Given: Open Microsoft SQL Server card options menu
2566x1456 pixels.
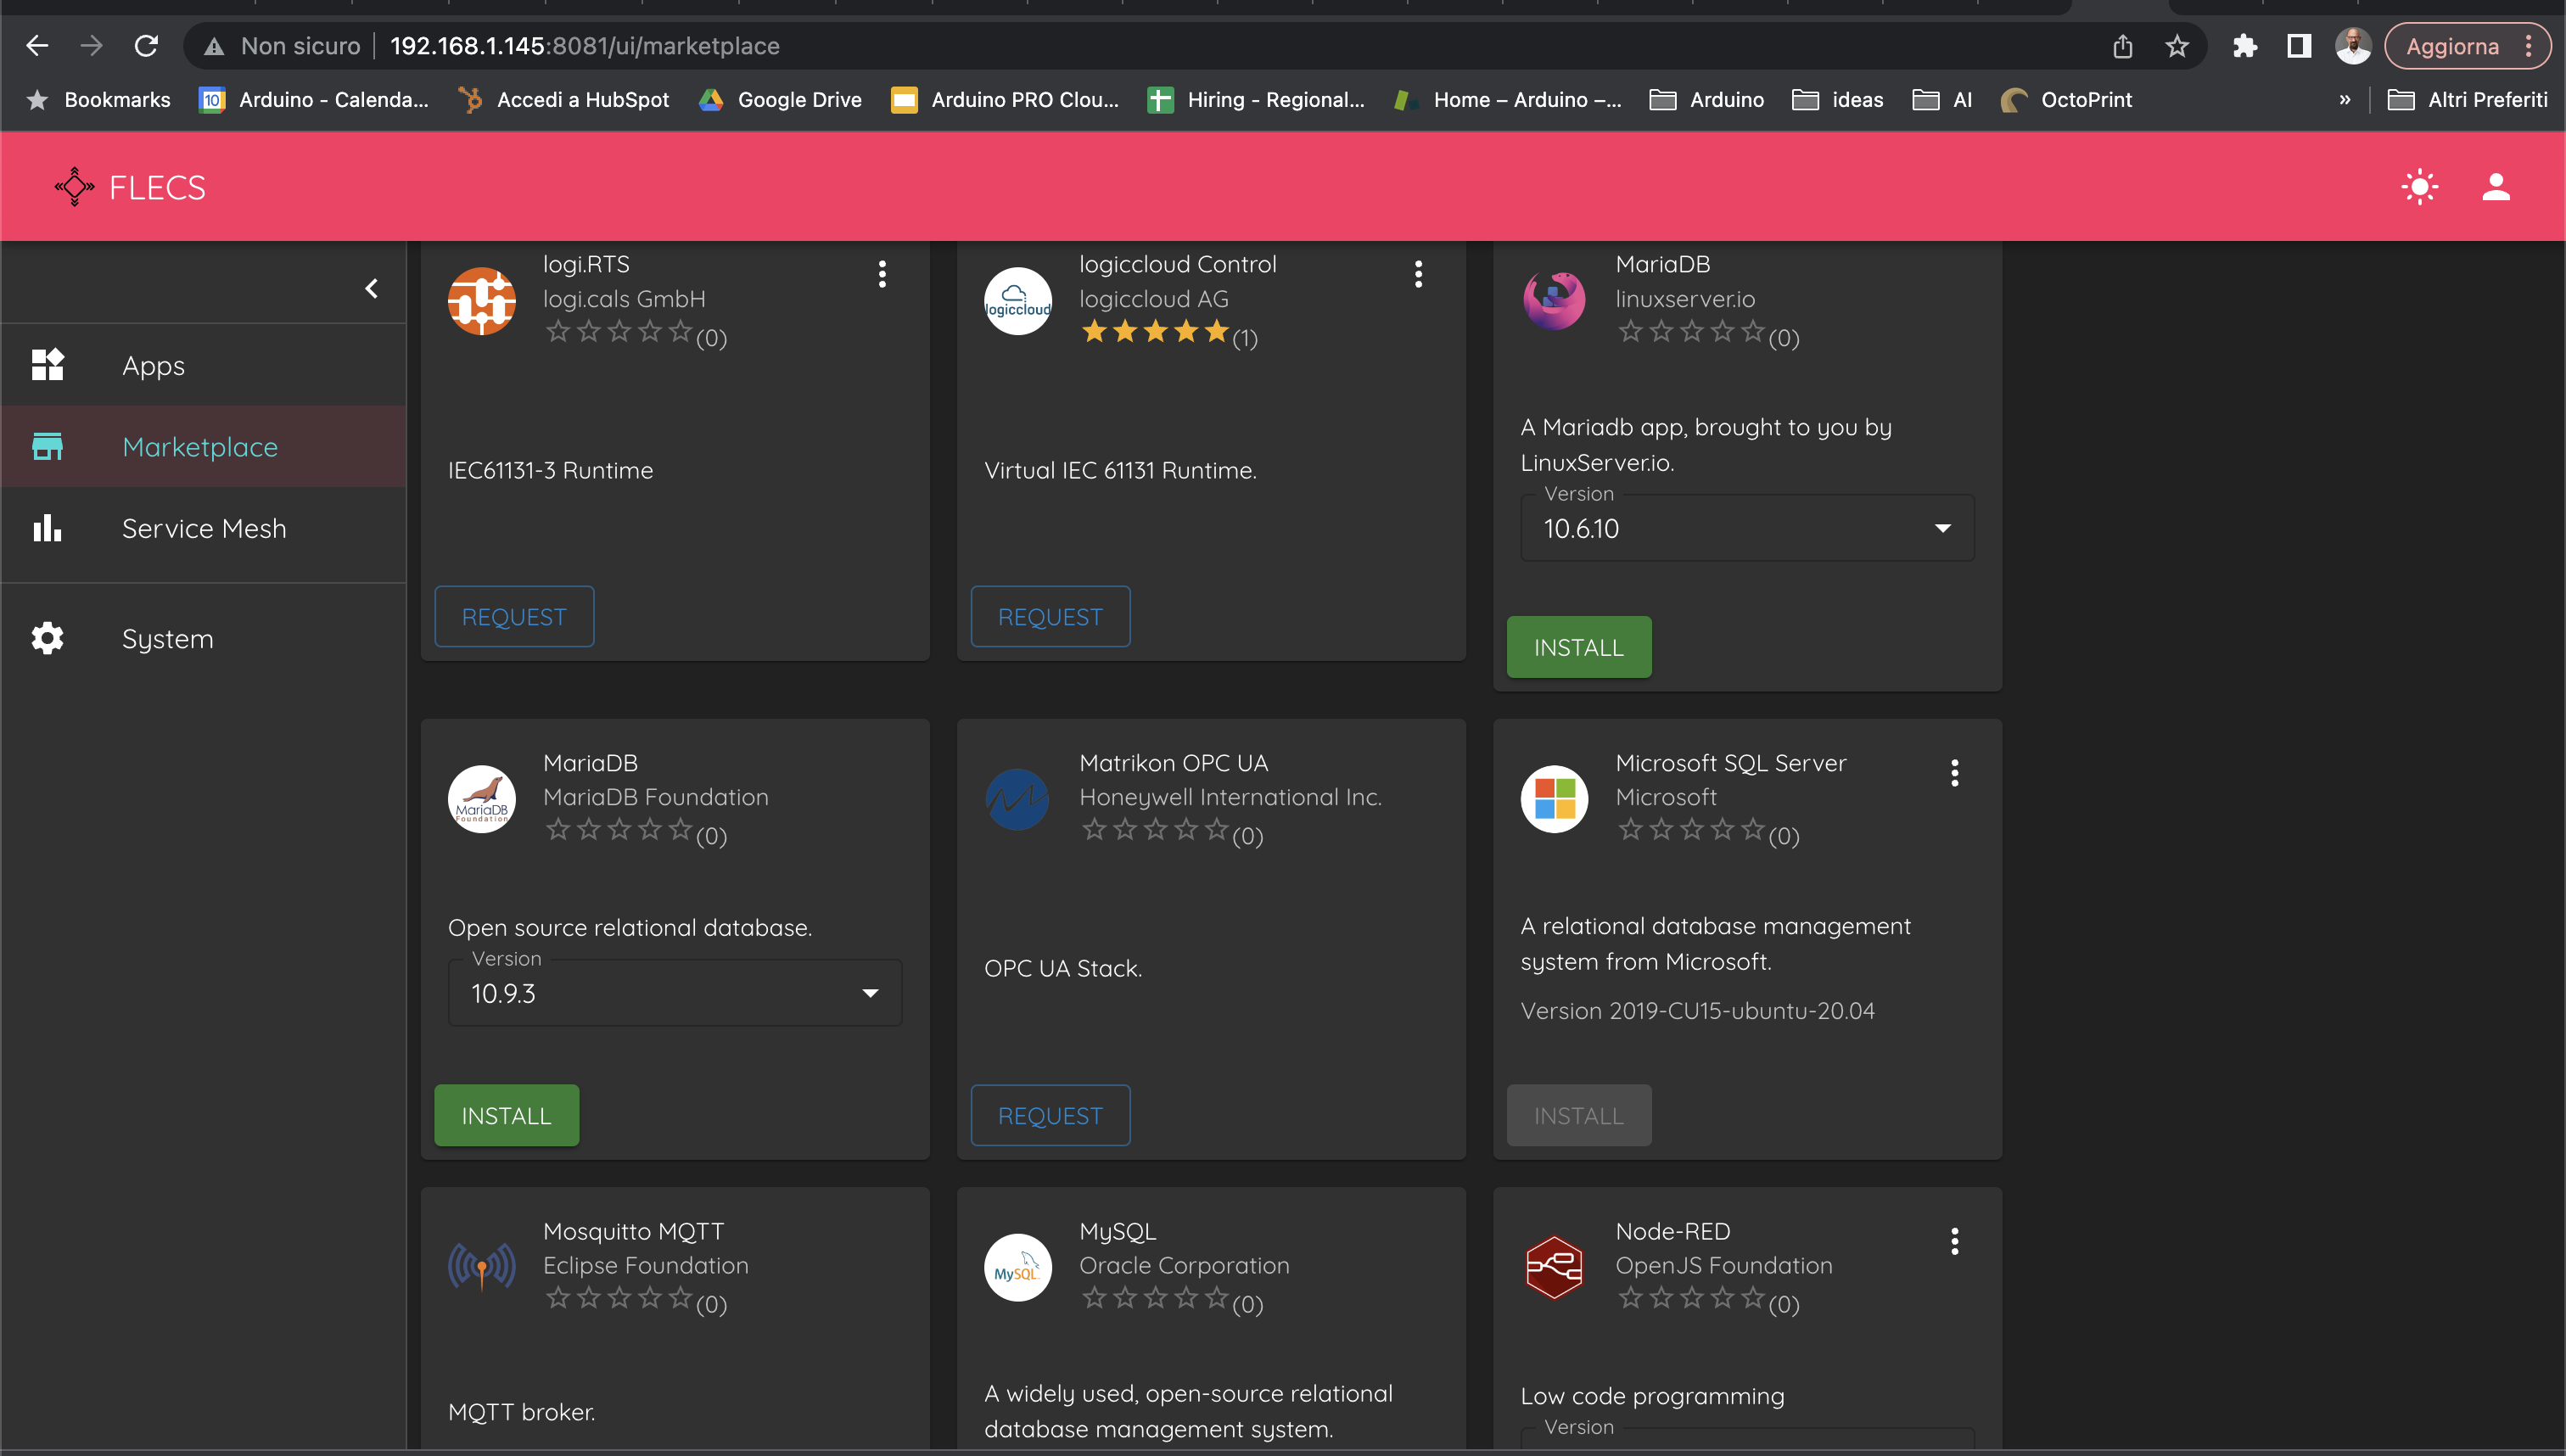Looking at the screenshot, I should pos(1954,772).
